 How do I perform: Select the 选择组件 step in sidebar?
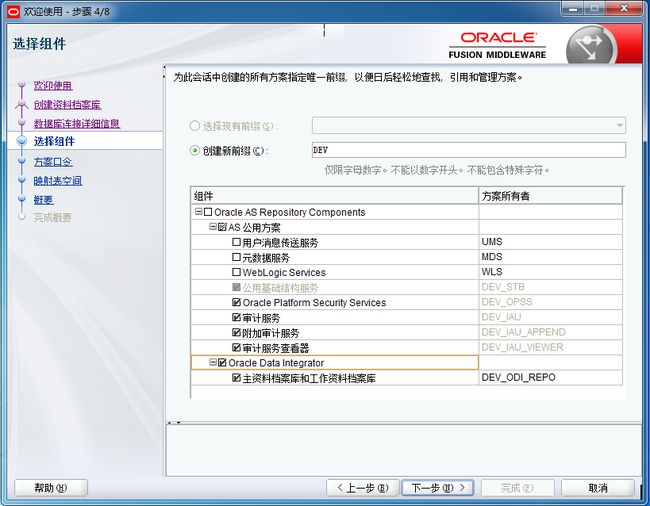54,141
